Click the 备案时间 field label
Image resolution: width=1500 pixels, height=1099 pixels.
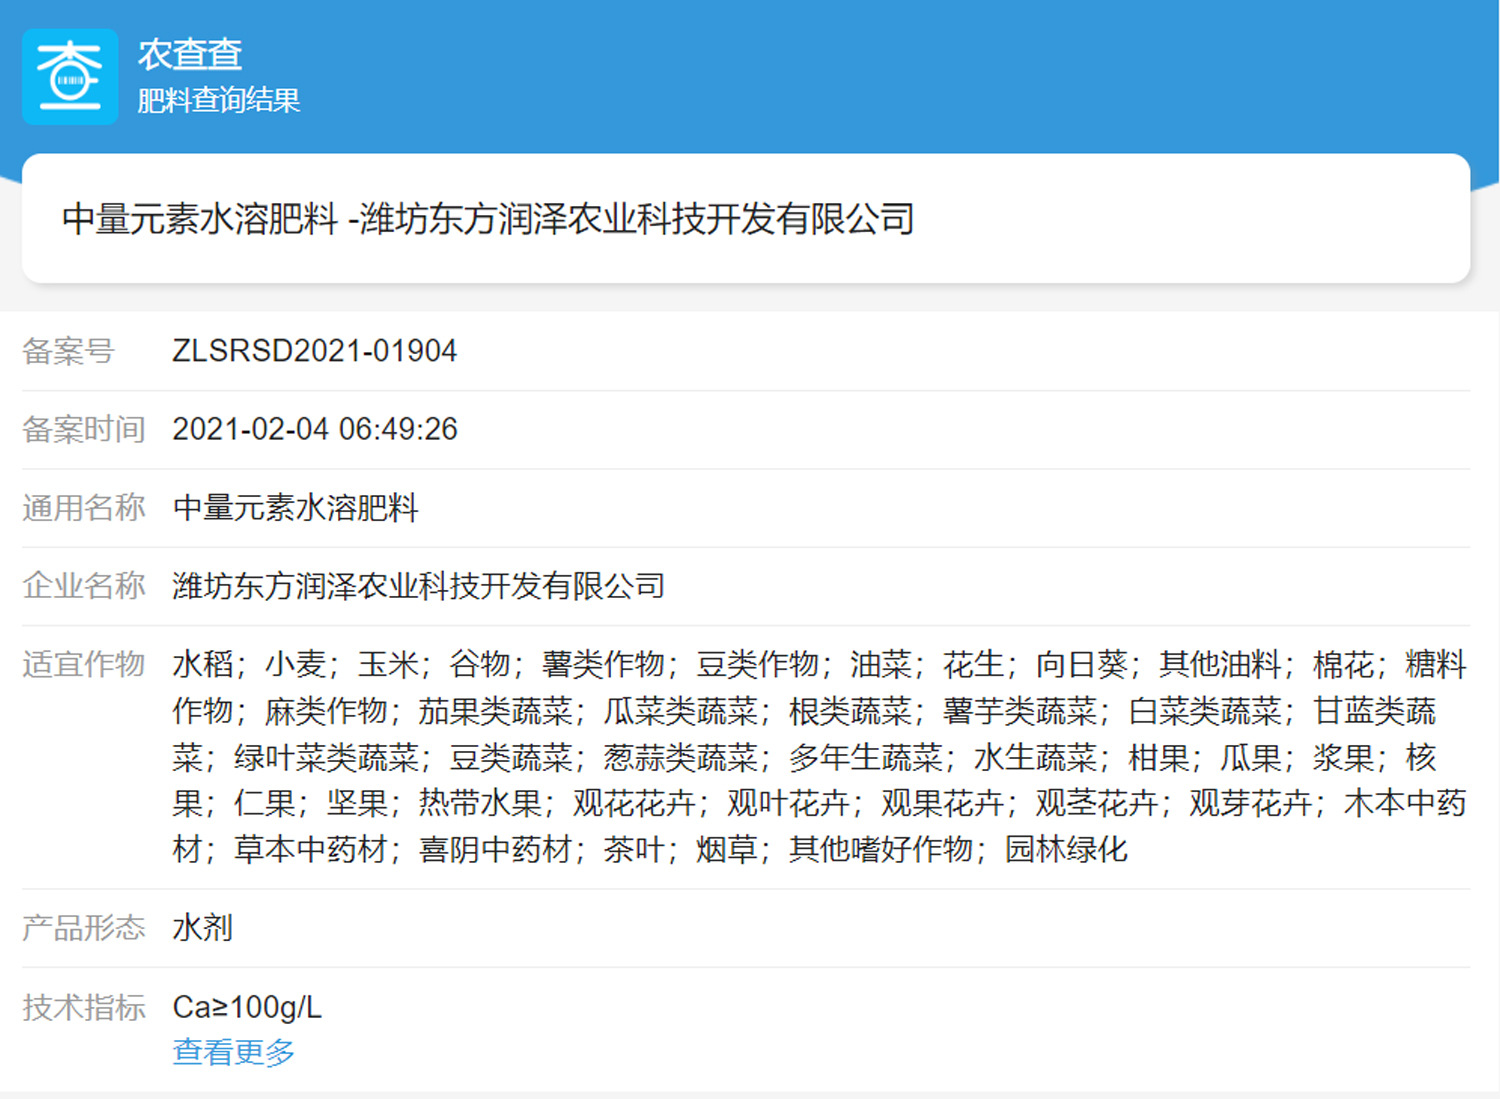tap(84, 429)
